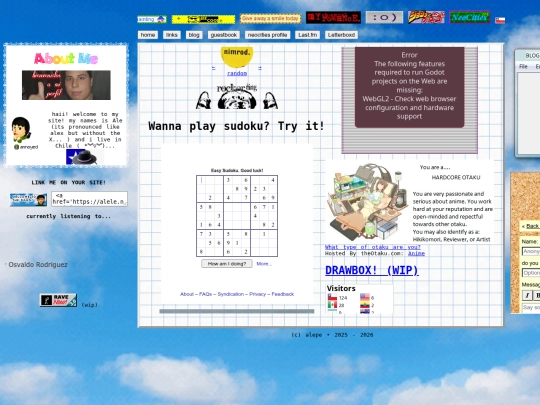Click the JoJo manga logo badge

pyautogui.click(x=426, y=17)
